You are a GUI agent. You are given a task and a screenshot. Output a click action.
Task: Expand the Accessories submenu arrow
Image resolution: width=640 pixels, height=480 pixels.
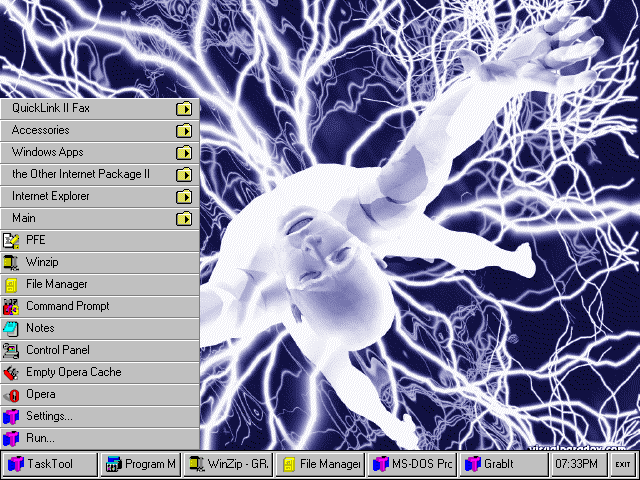(184, 131)
